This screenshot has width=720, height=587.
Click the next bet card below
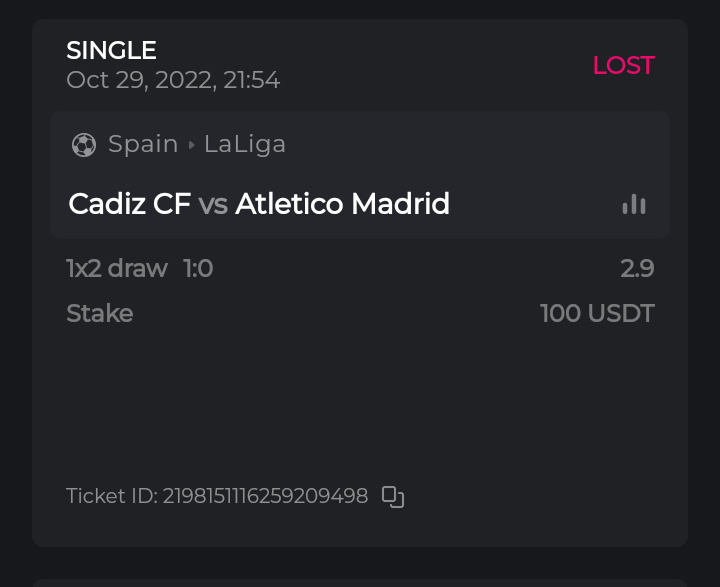[x=360, y=581]
